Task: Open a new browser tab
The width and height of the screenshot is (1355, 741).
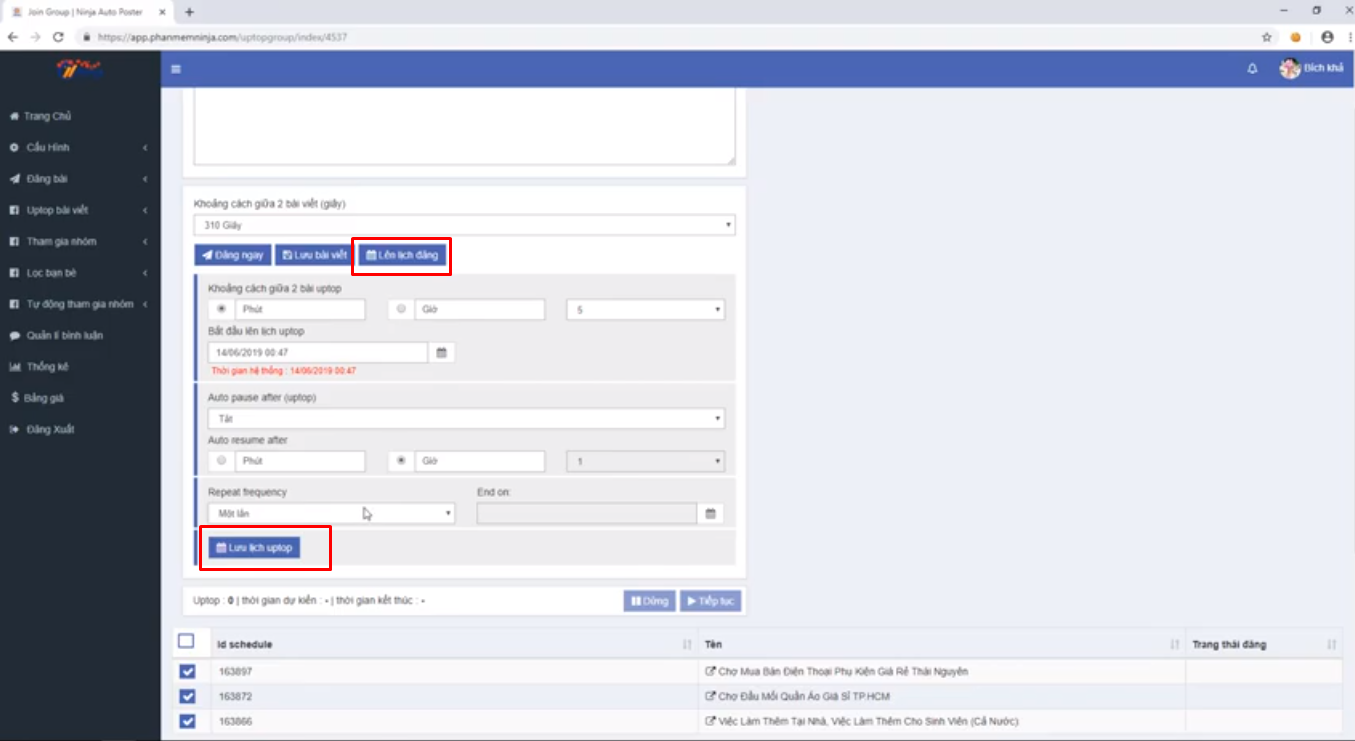Action: click(x=190, y=12)
